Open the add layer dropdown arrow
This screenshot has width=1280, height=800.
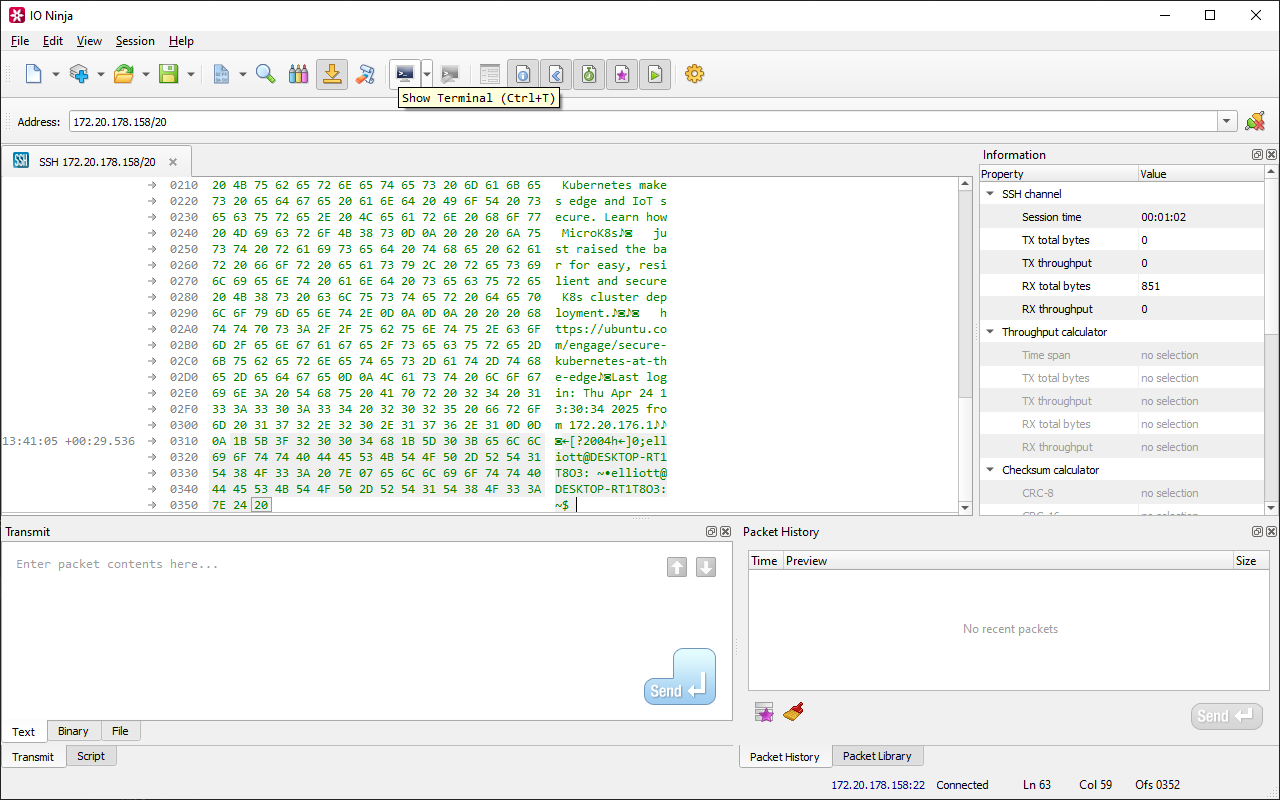point(100,74)
